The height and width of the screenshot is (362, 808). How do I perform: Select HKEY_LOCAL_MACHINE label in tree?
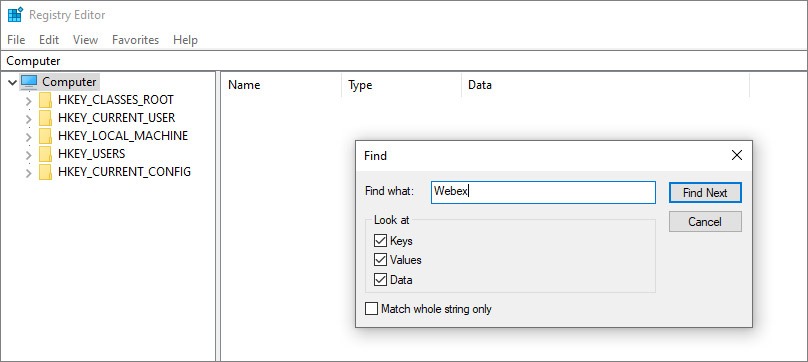(x=123, y=136)
